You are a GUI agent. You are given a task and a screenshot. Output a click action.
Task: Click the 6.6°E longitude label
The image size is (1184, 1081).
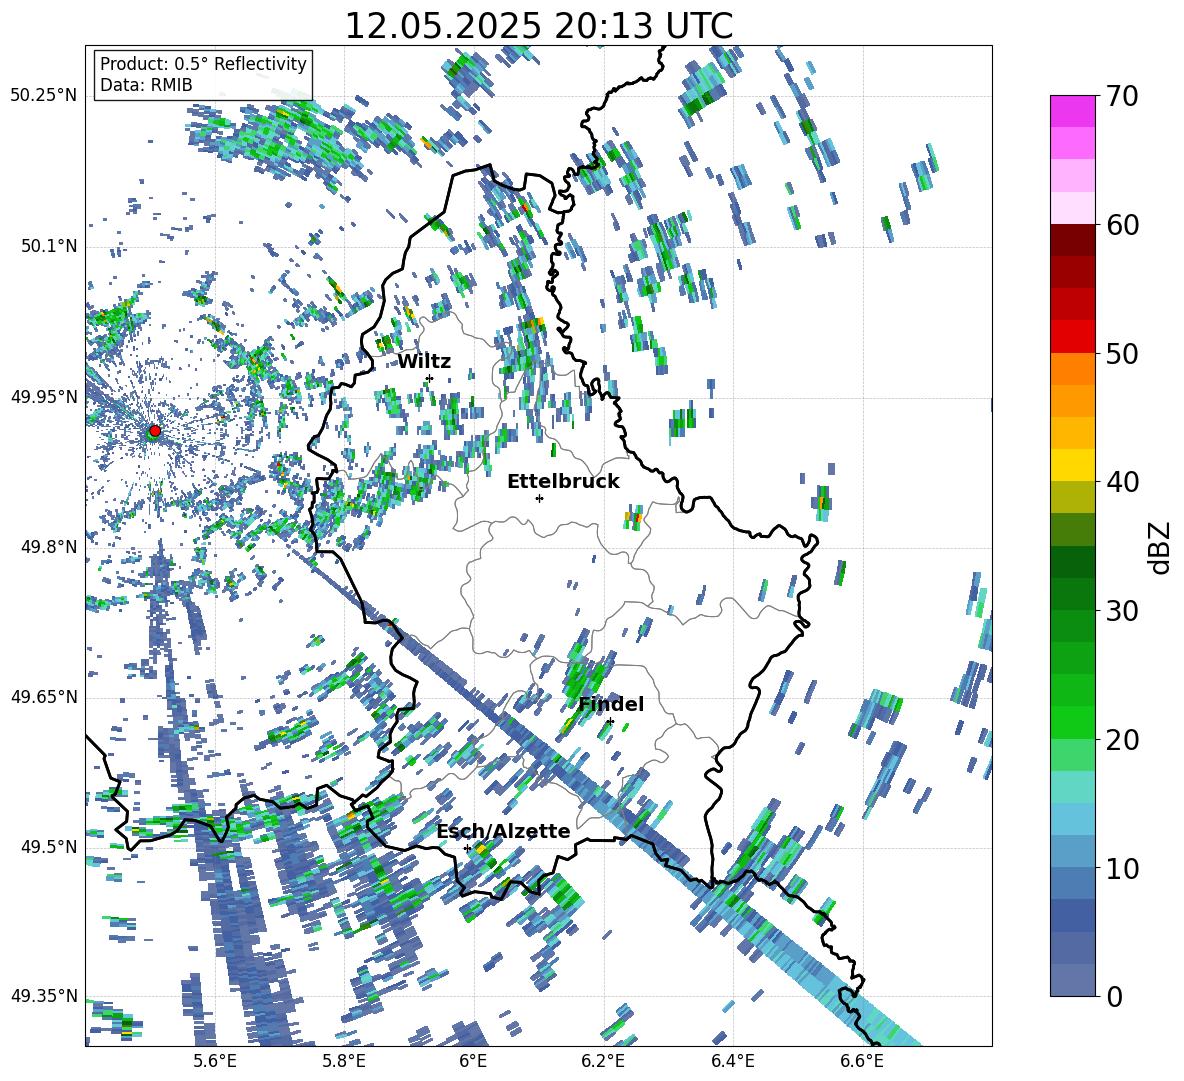click(x=862, y=1061)
